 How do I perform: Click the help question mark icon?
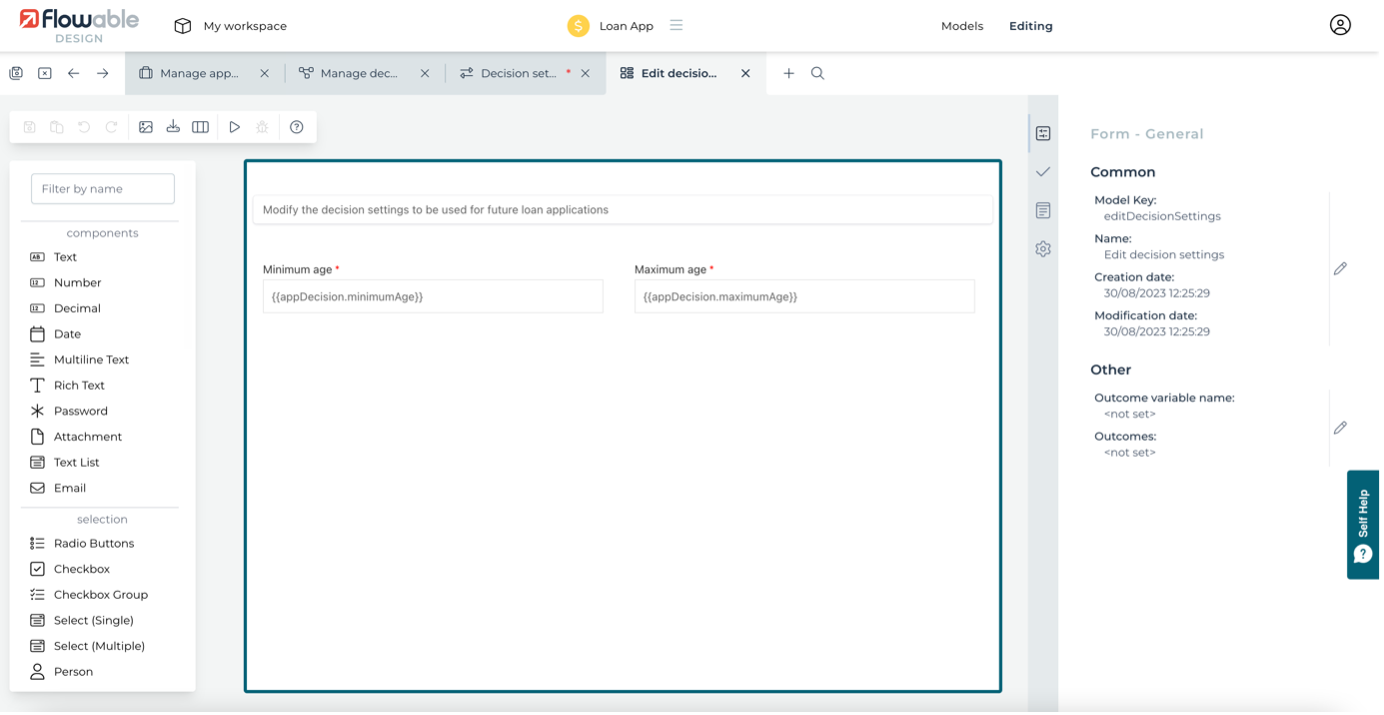pos(296,127)
